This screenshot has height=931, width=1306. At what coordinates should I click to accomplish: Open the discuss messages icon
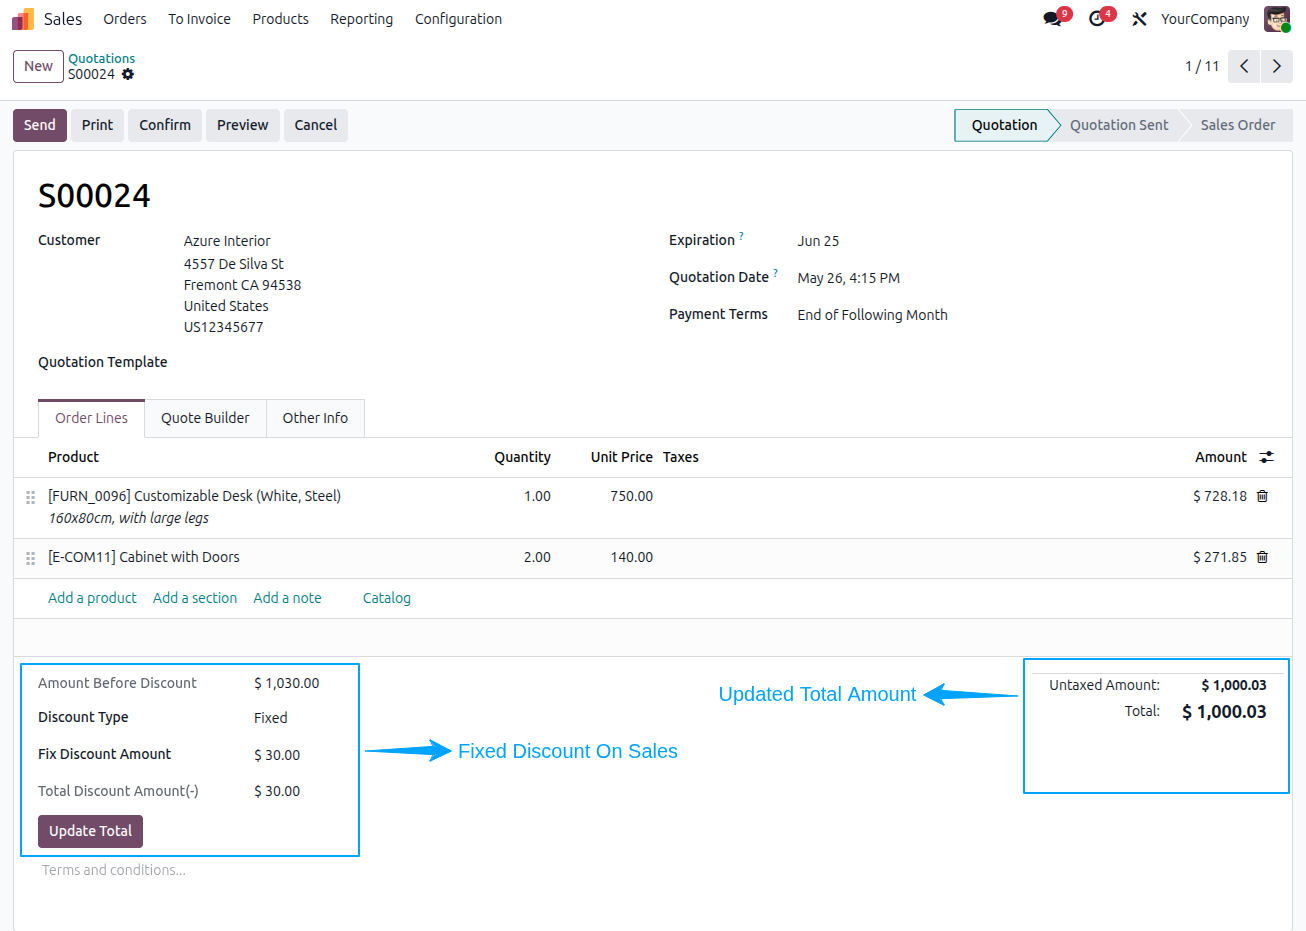[x=1052, y=19]
